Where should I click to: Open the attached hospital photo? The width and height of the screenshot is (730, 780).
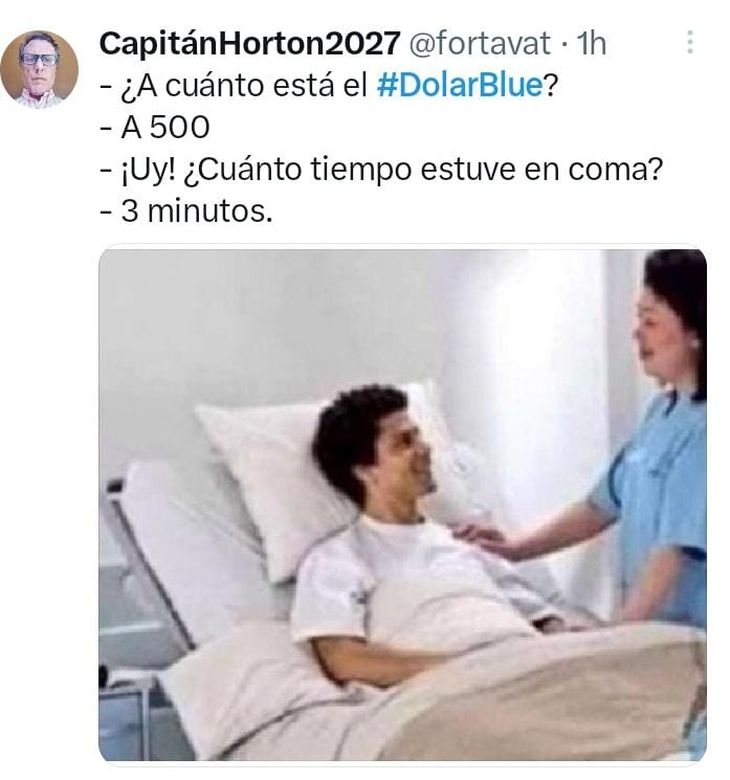point(403,504)
